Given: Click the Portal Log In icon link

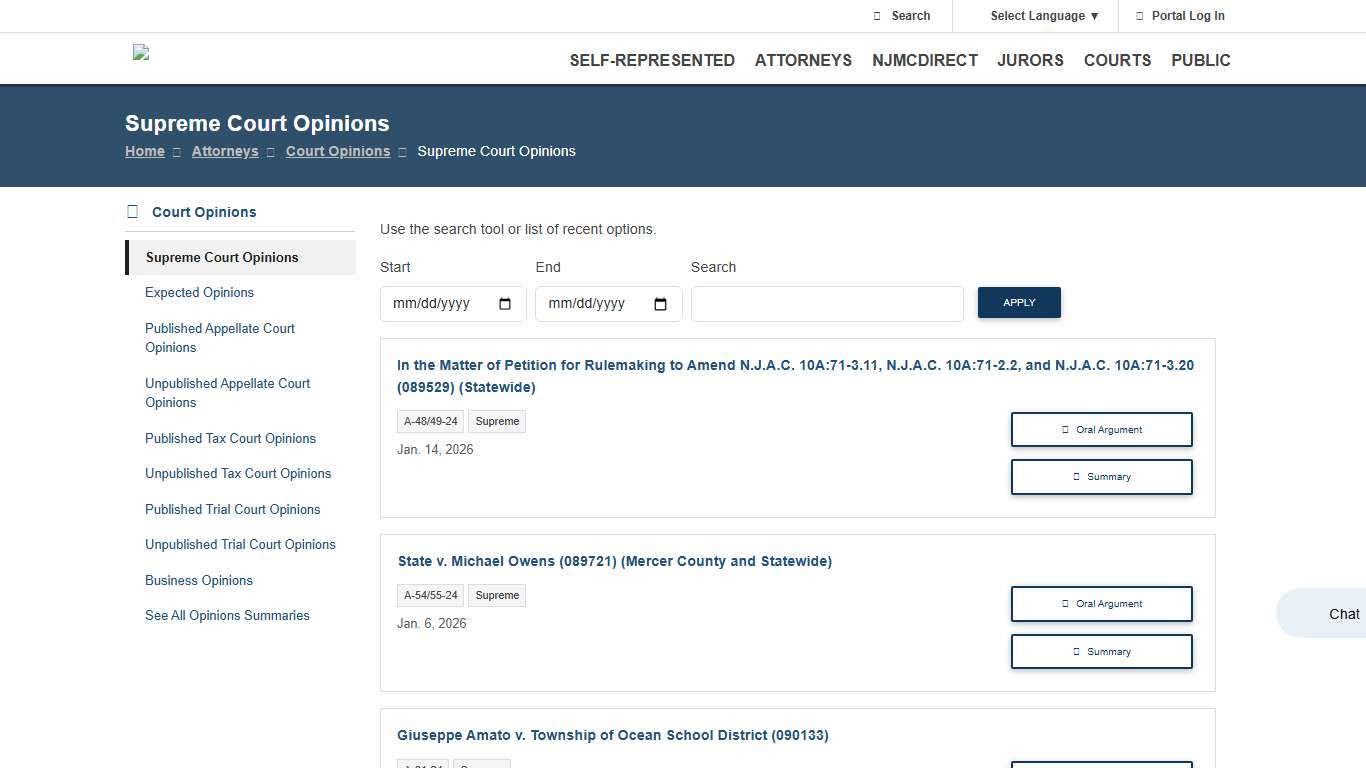Looking at the screenshot, I should tap(1140, 16).
